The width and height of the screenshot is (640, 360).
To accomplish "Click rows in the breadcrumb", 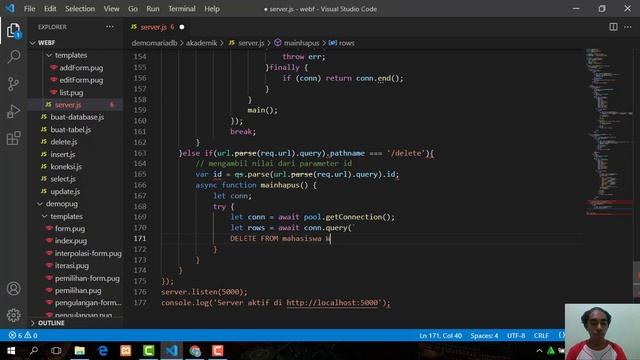I will pos(347,43).
